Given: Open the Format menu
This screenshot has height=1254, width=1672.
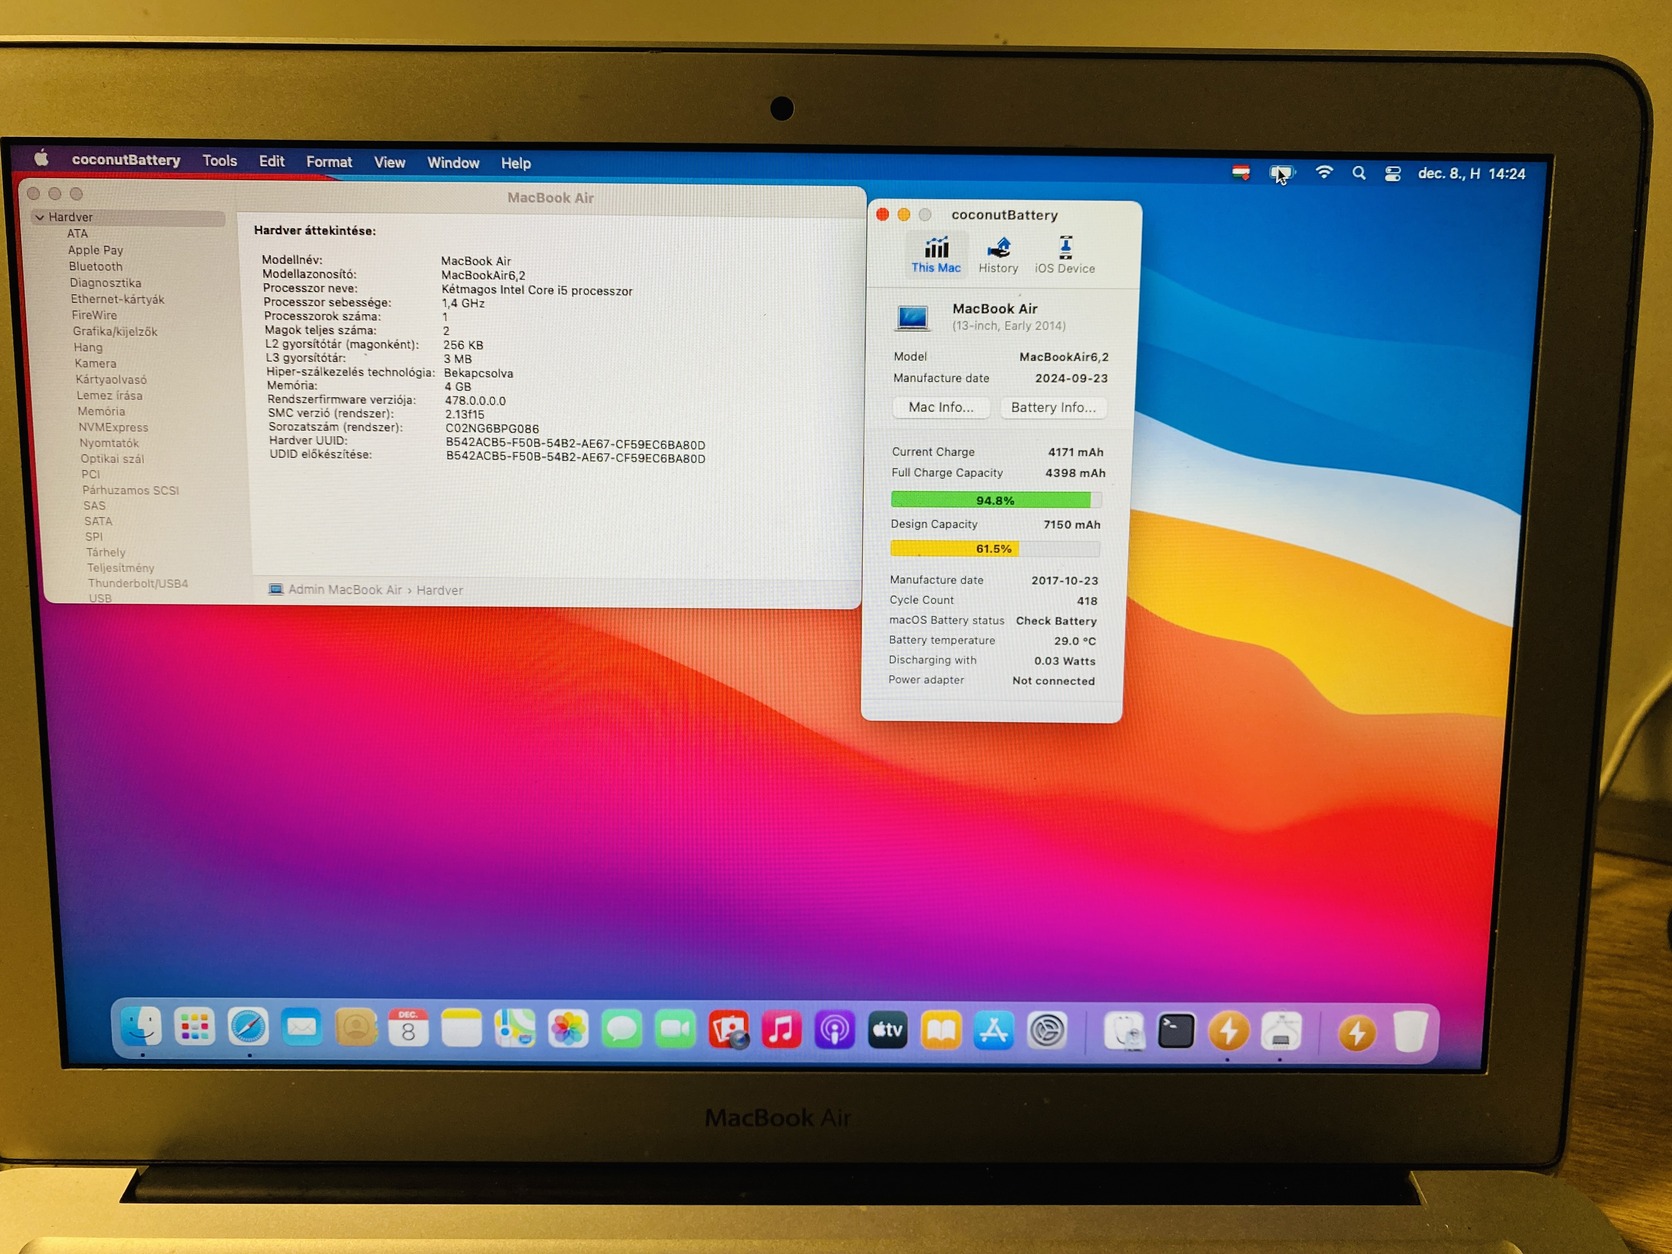Looking at the screenshot, I should 329,162.
